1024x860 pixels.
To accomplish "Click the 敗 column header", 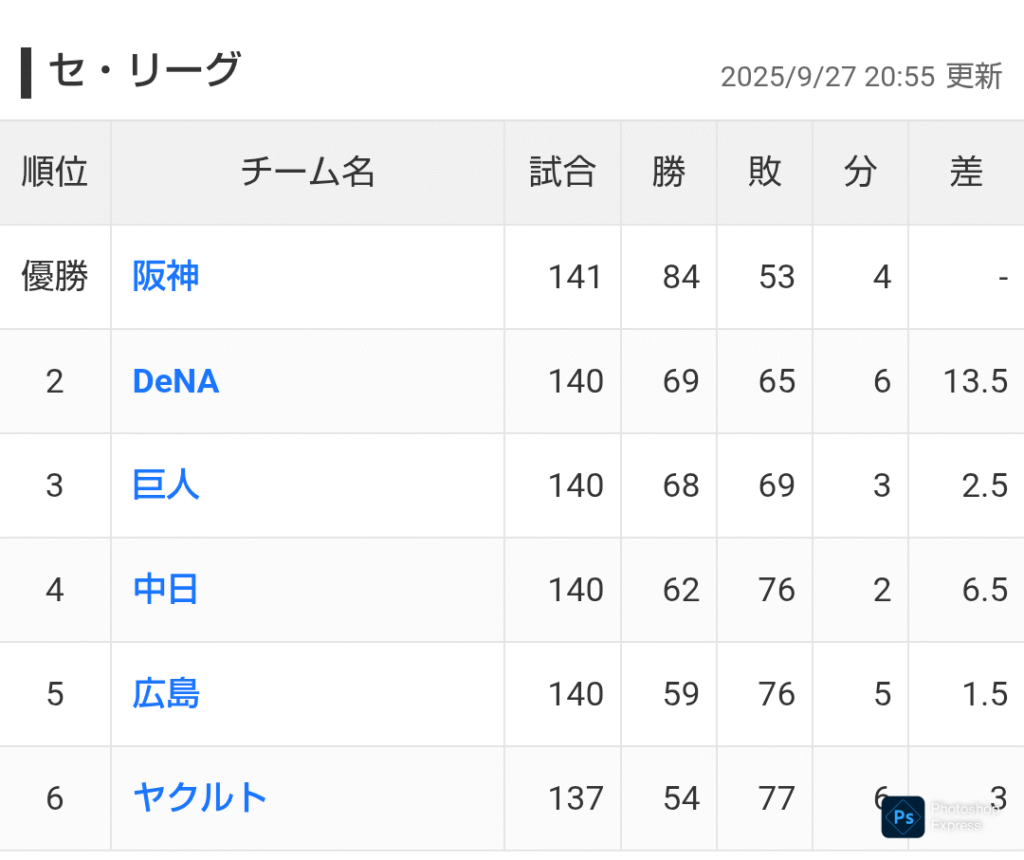I will 765,172.
